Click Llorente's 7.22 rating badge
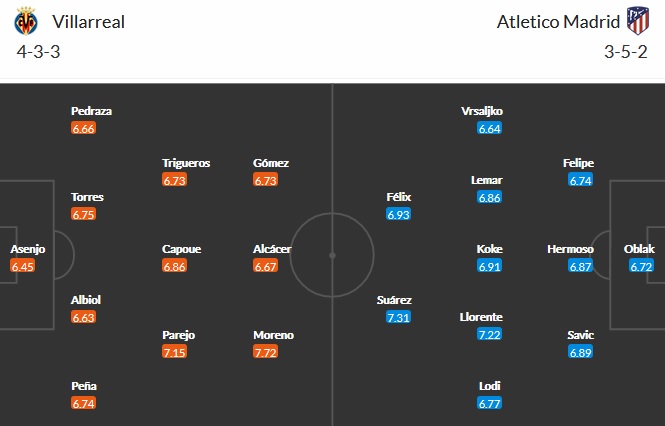Screen dimensions: 665x426 click(490, 335)
